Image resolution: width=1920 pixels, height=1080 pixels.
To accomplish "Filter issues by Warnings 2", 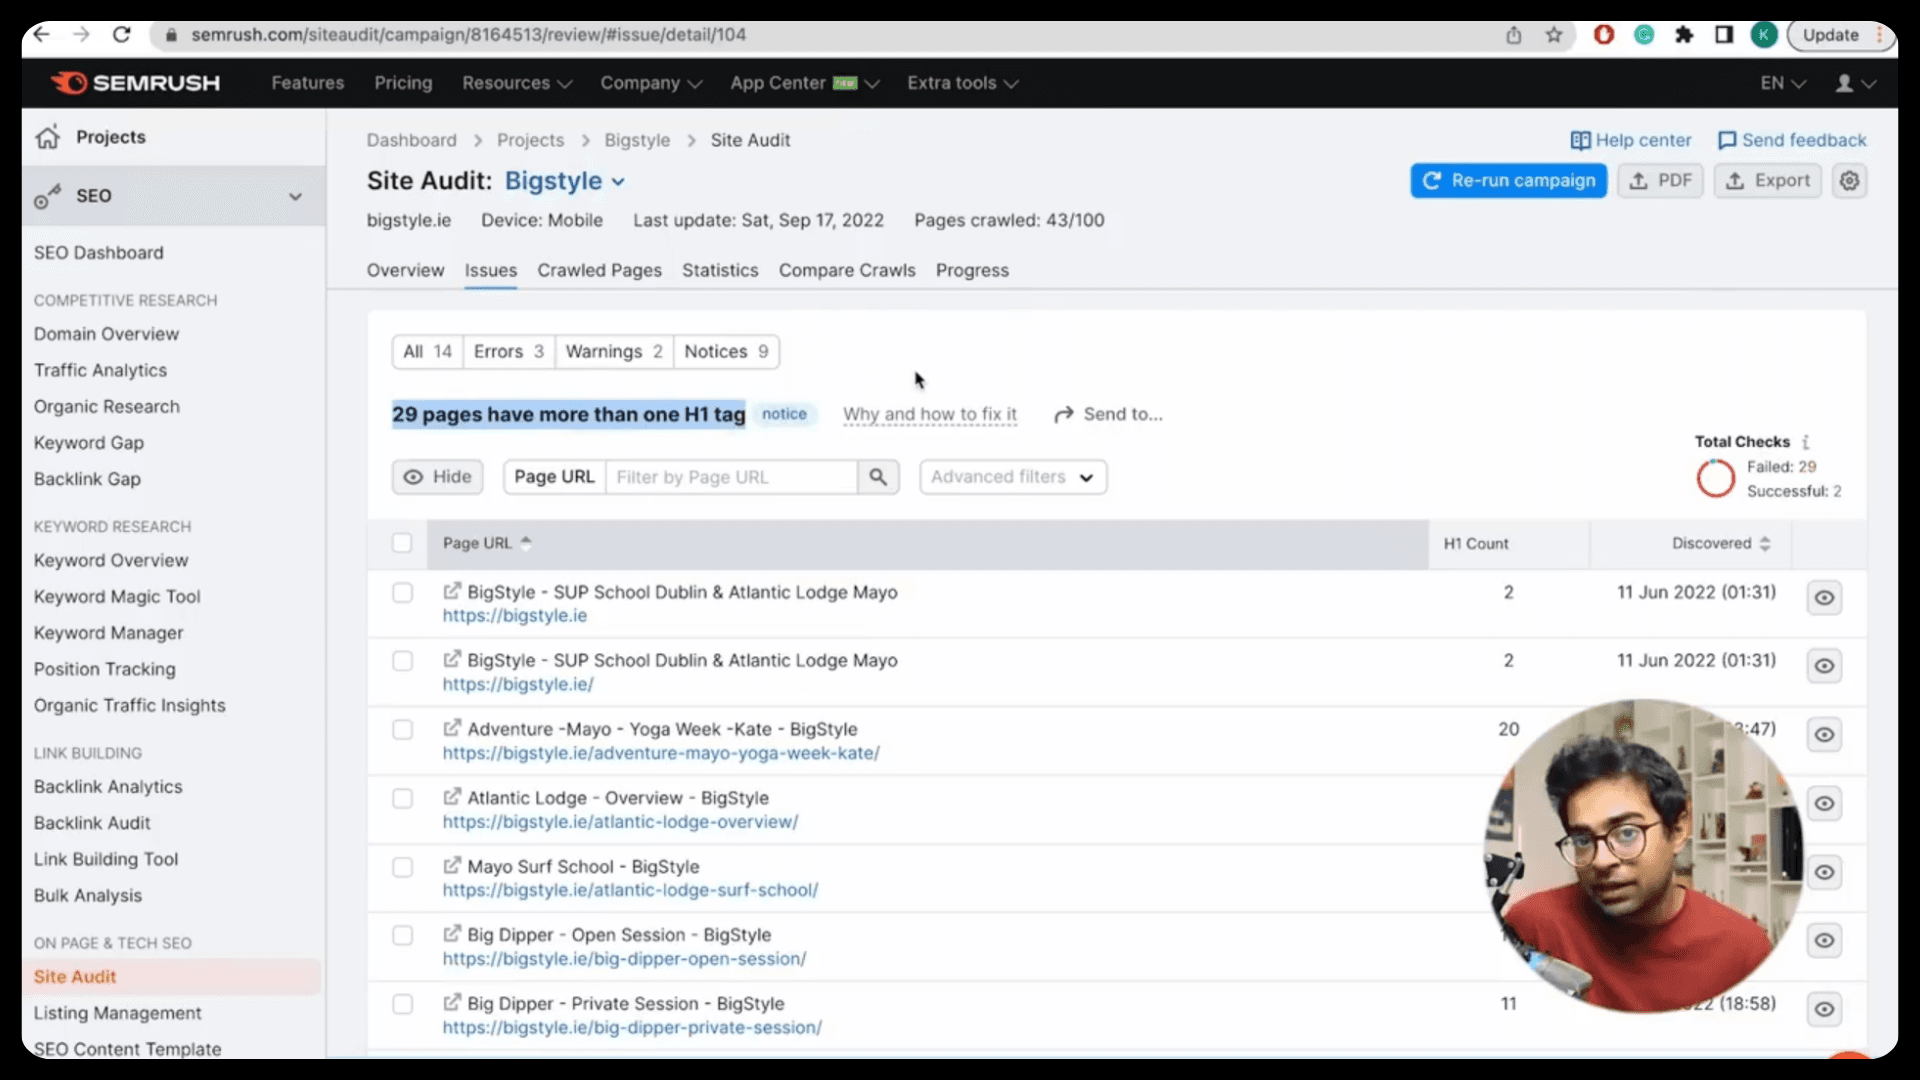I will point(614,352).
